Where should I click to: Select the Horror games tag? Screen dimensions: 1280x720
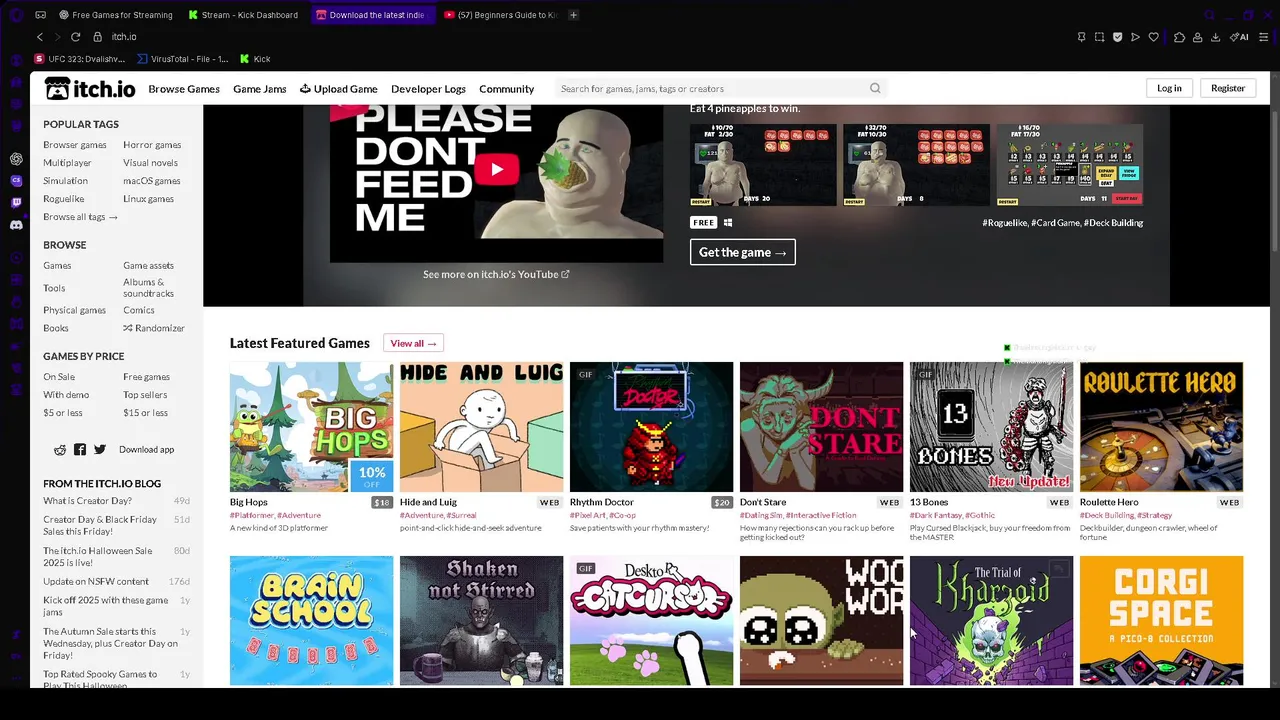click(152, 145)
